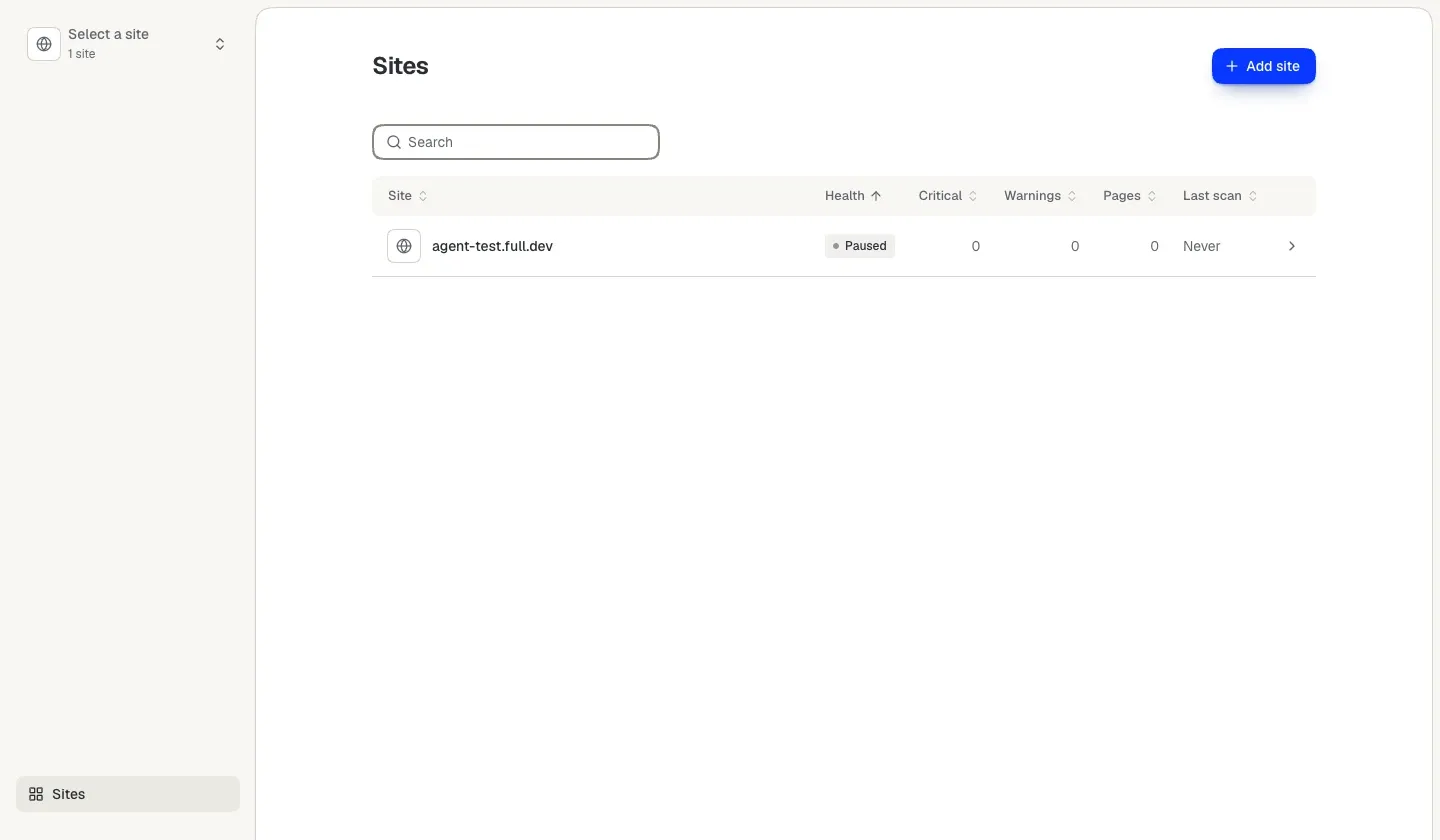
Task: Open the Select a site dropdown
Action: click(x=128, y=44)
